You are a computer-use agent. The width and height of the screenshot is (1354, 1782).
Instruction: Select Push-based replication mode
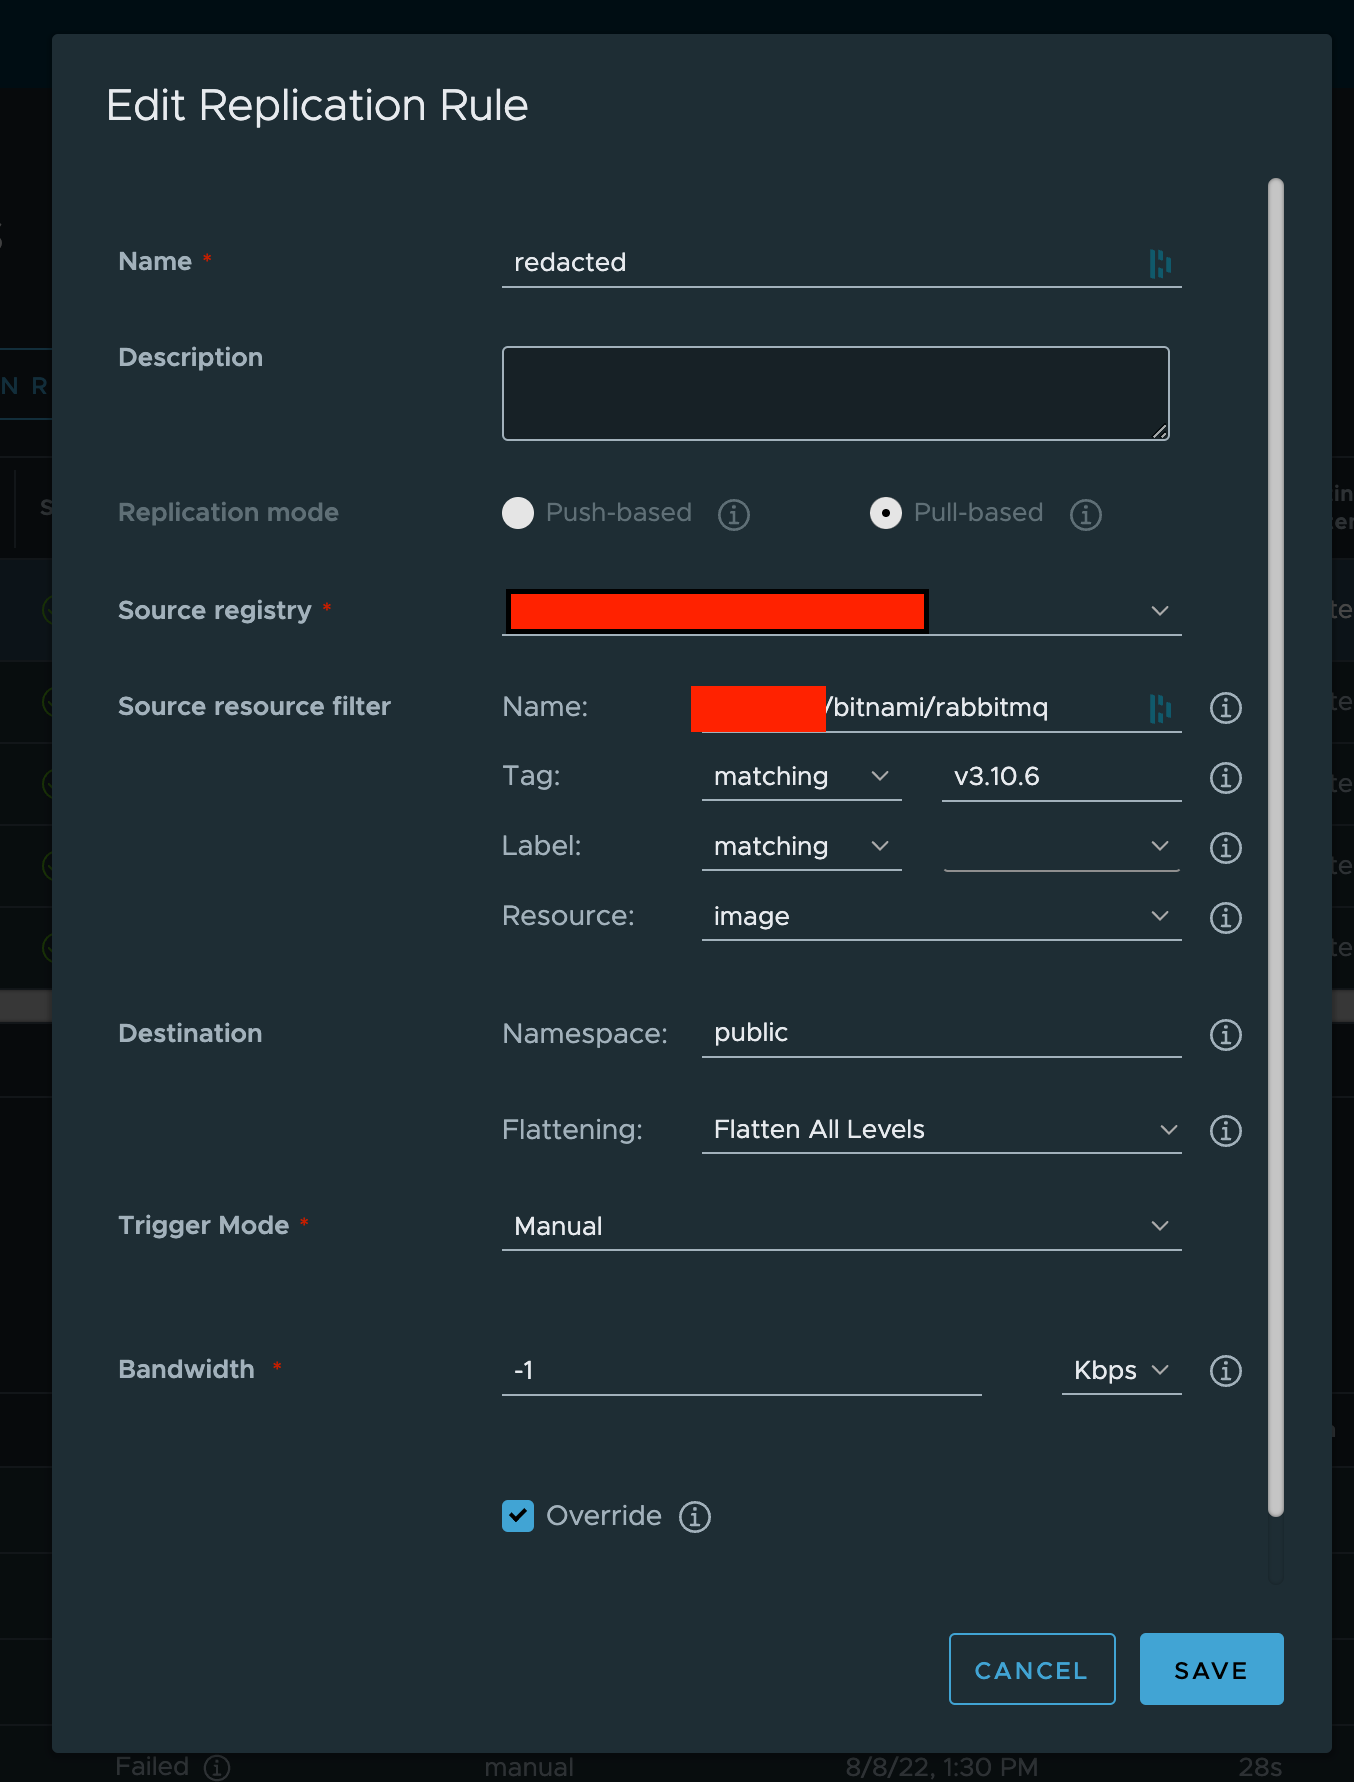[518, 513]
